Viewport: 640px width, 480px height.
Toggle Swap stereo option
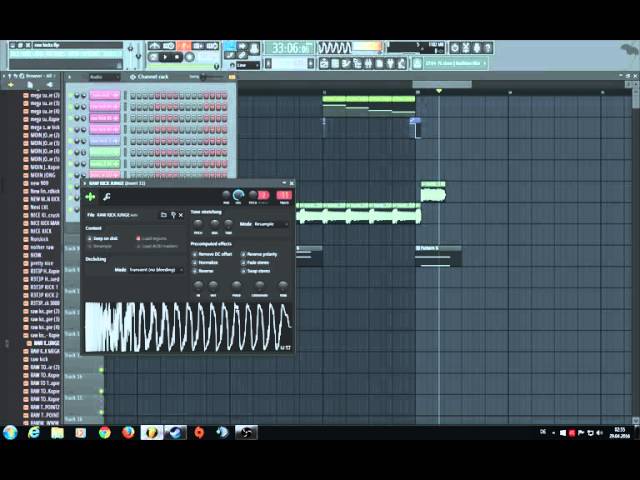pos(256,271)
